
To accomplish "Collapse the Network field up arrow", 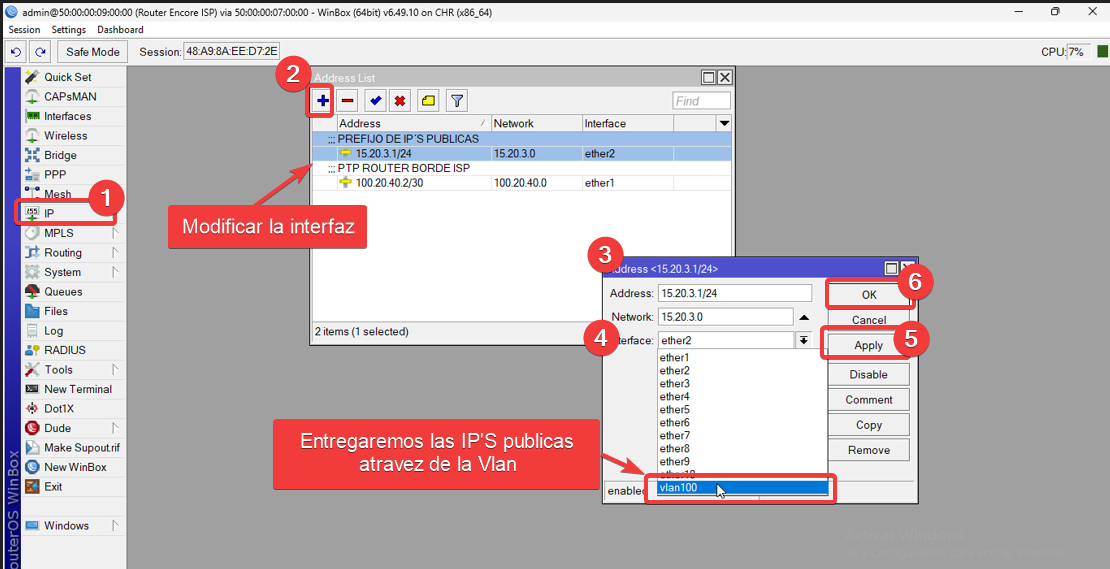I will [803, 317].
